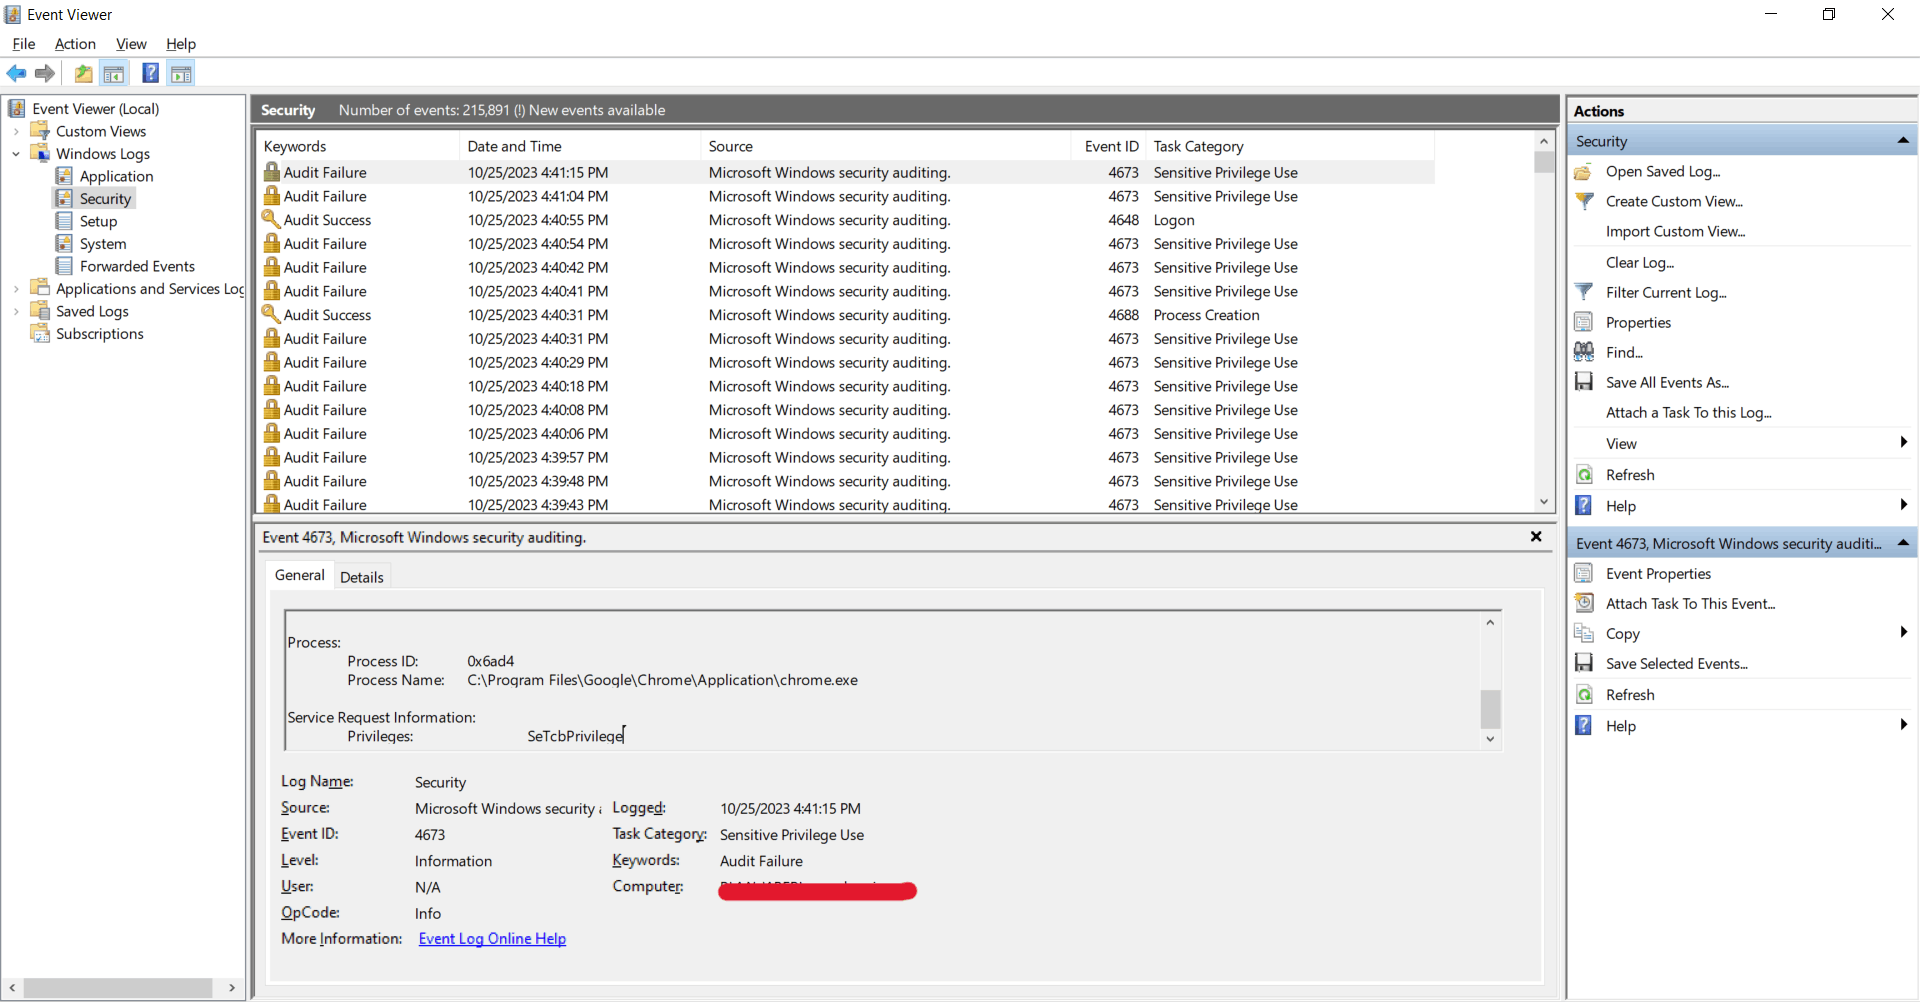Click the Filter Current Log funnel icon

pos(1584,292)
